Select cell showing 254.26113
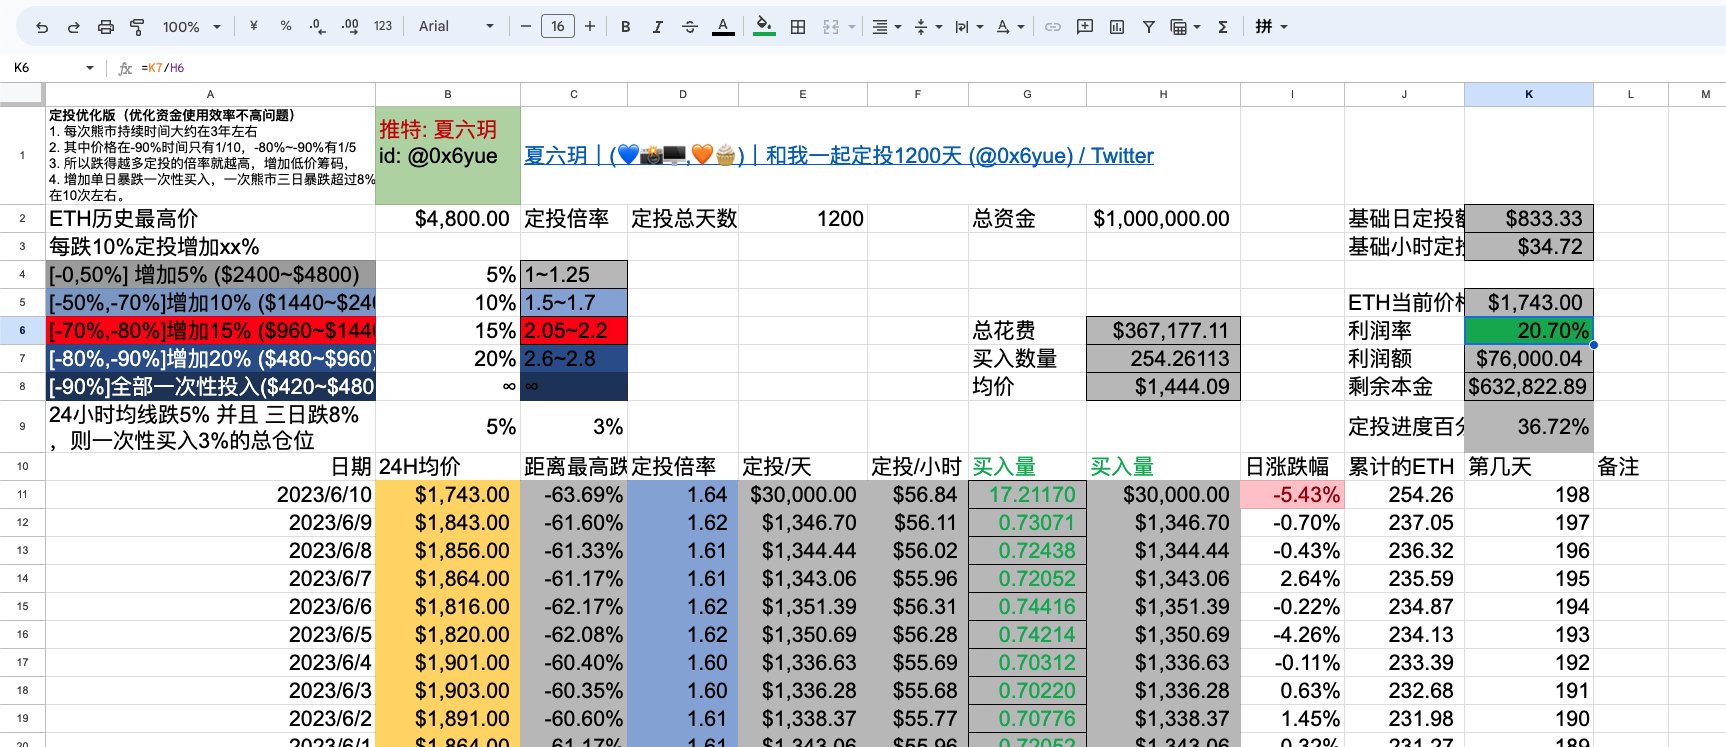 pos(1163,358)
